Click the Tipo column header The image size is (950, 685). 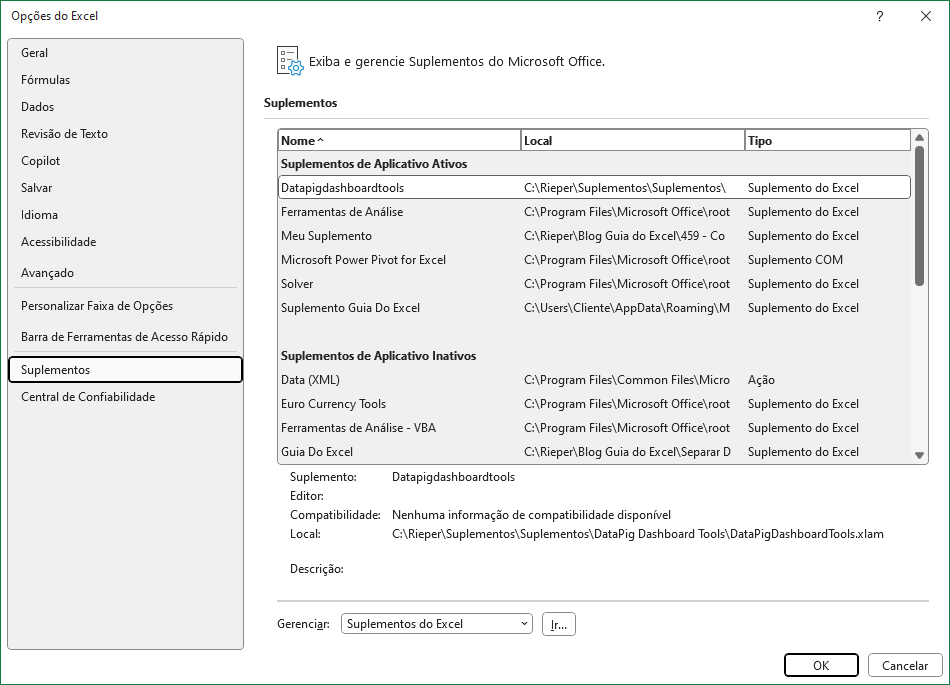point(826,141)
